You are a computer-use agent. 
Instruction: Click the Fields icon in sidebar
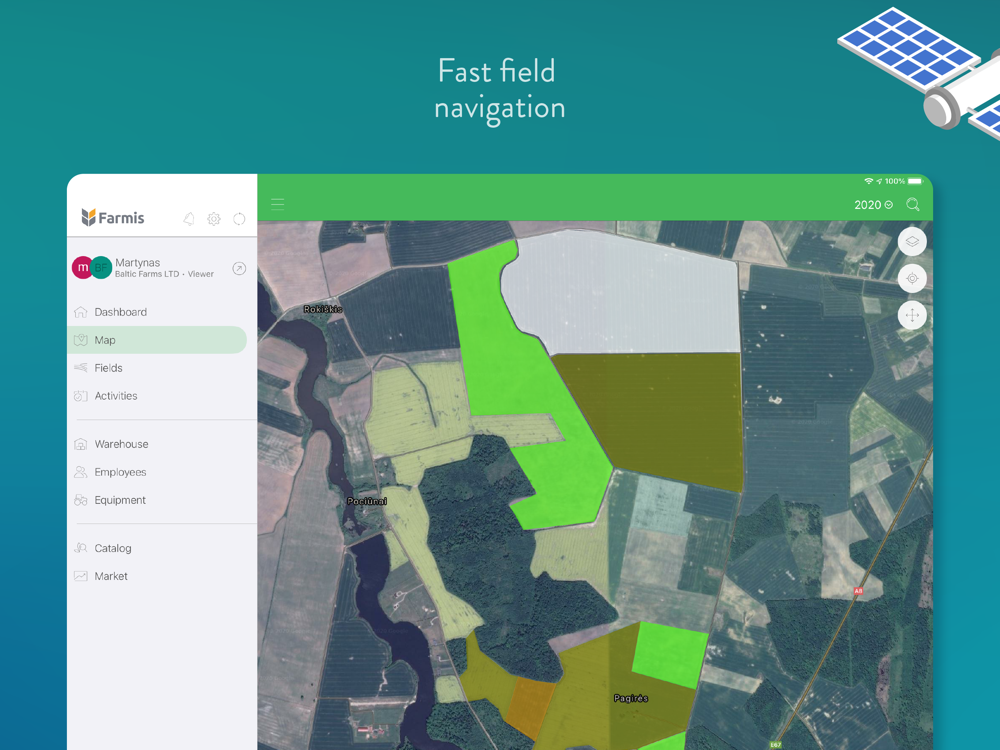[x=80, y=367]
